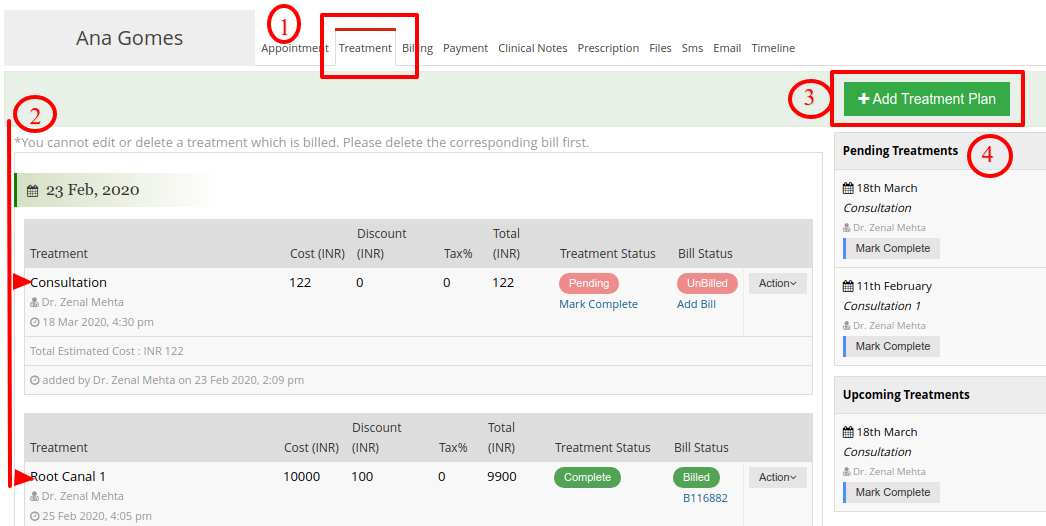
Task: Mark upcoming Consultation treatment complete
Action: coord(893,493)
